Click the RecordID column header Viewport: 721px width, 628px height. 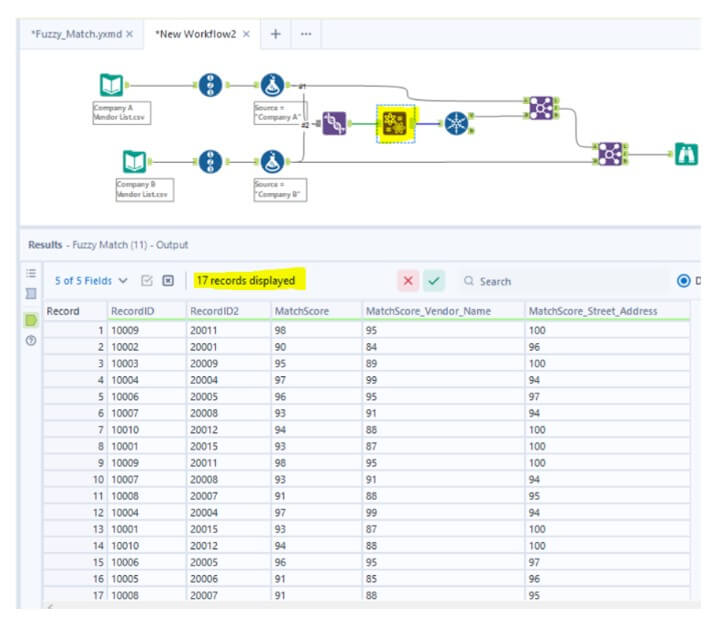click(147, 311)
